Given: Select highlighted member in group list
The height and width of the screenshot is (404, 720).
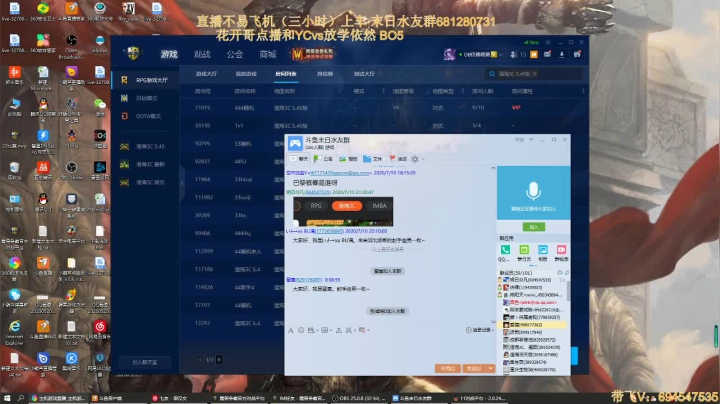Looking at the screenshot, I should (x=532, y=325).
